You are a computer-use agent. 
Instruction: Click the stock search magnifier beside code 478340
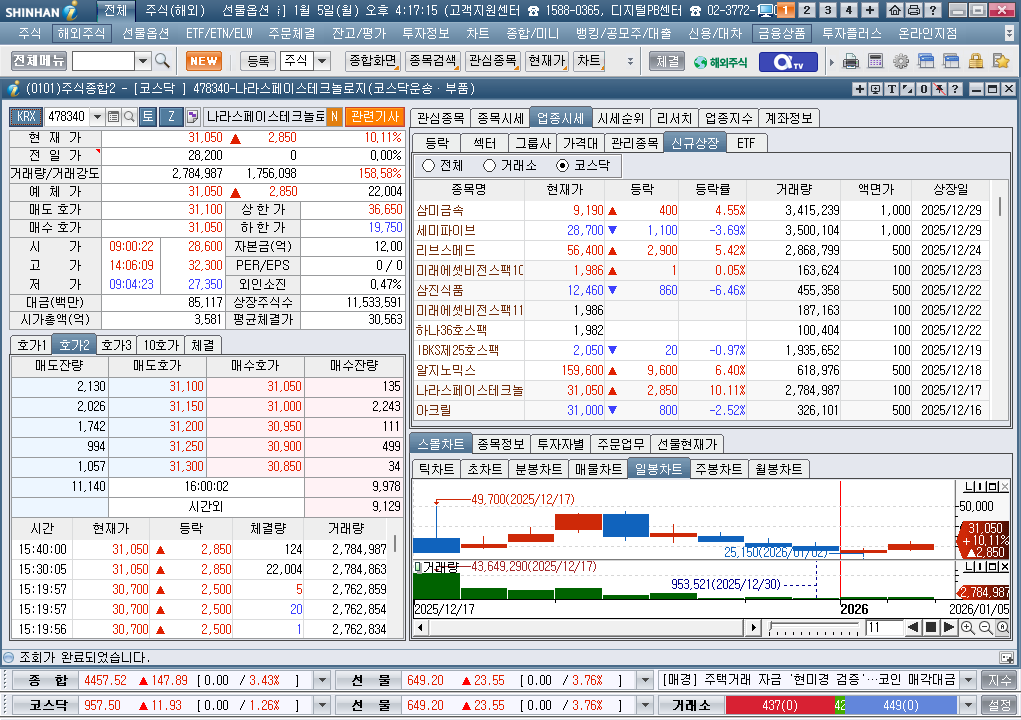coord(129,117)
